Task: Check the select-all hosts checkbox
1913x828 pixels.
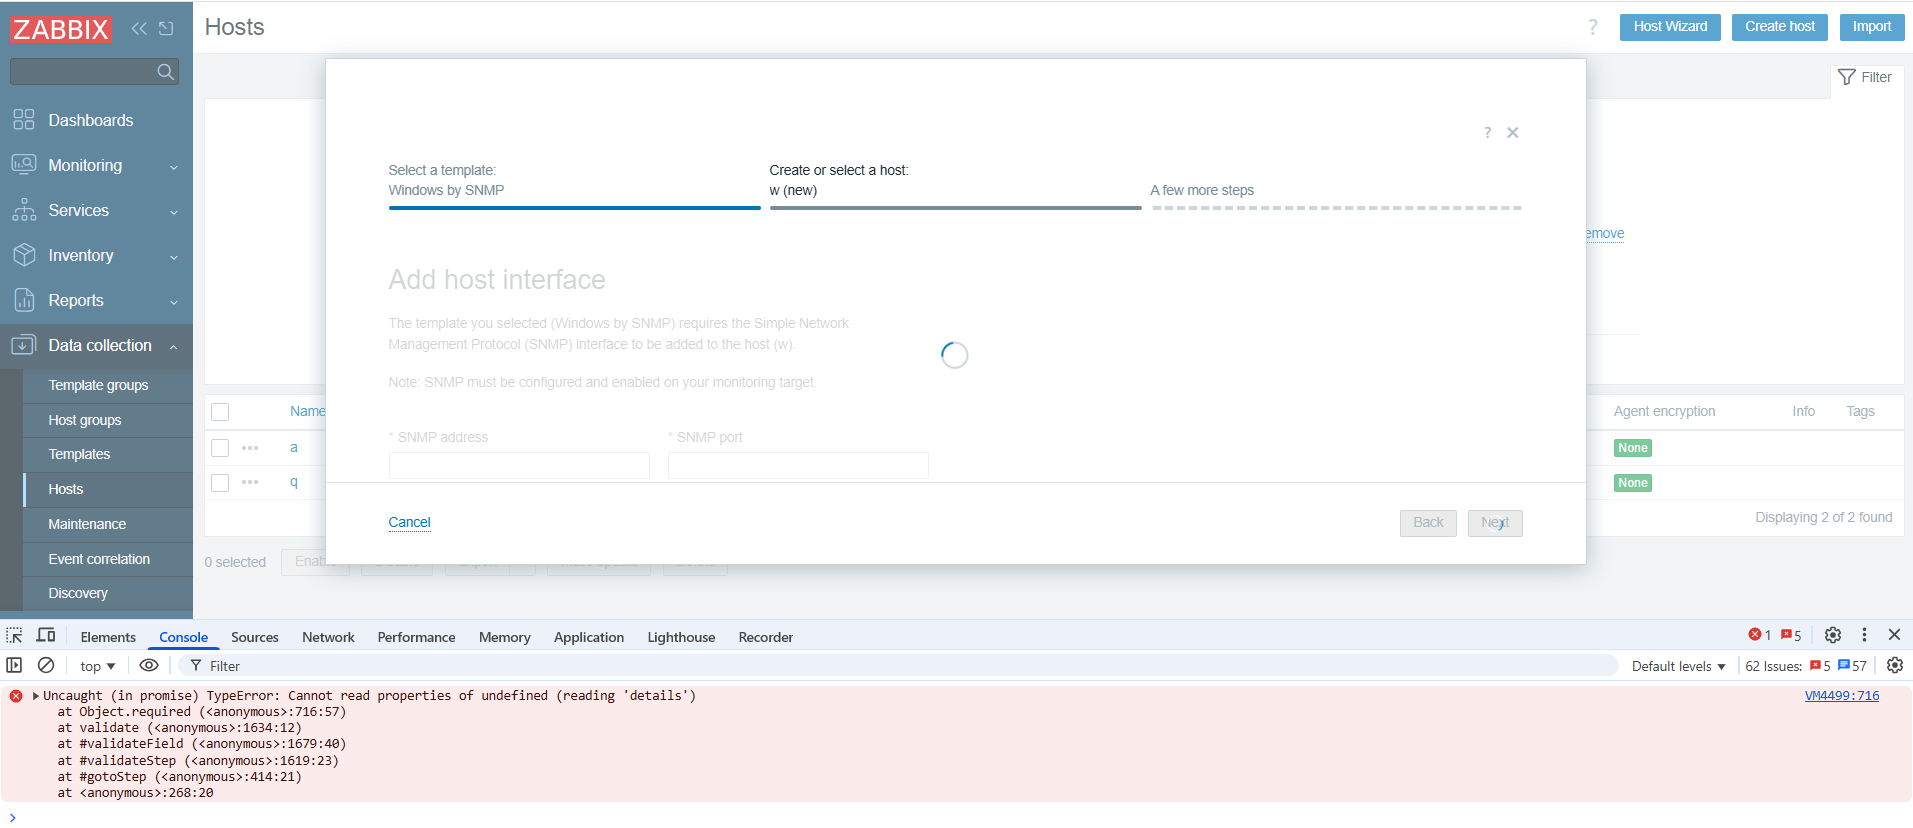Action: coord(220,412)
